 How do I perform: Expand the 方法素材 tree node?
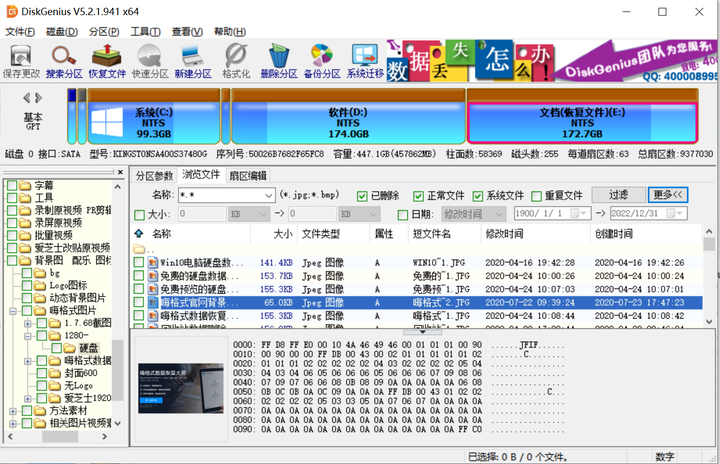13,411
